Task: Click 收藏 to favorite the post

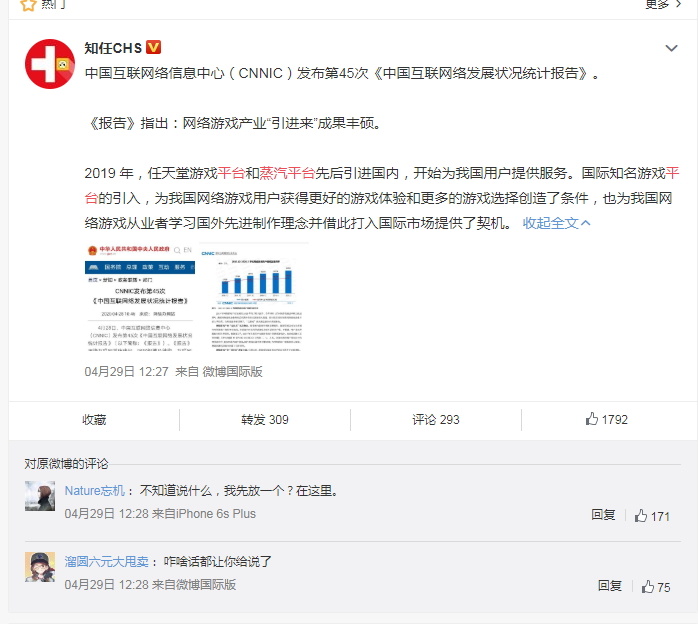Action: point(94,420)
